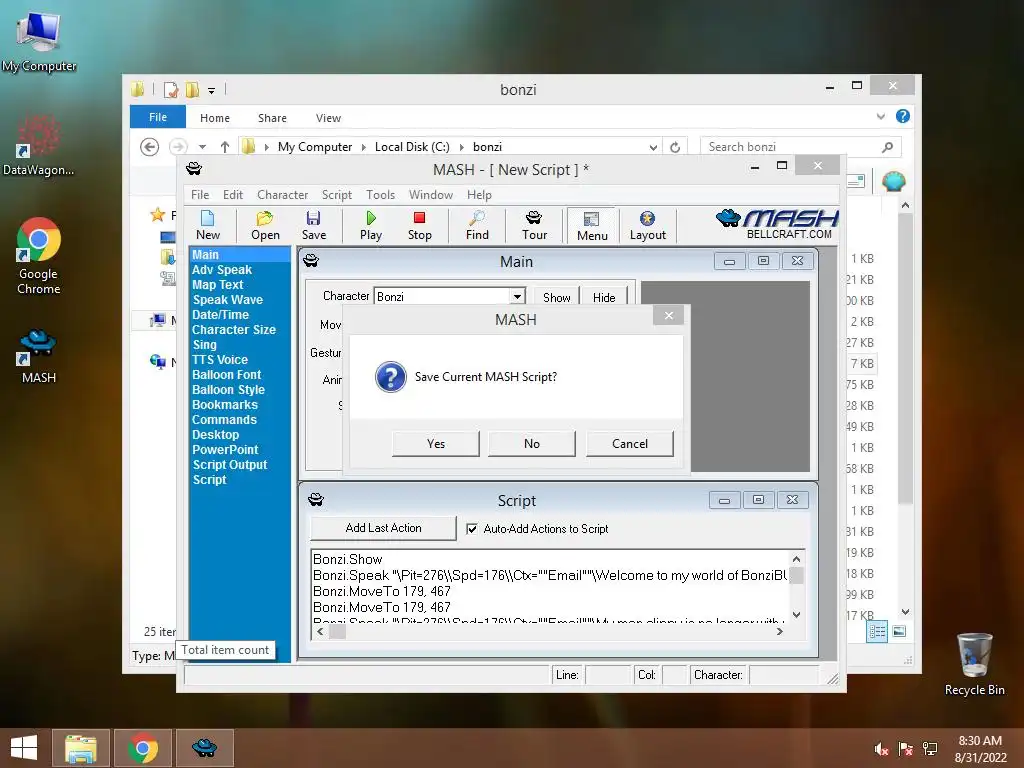
Task: Expand the Explorer address bar history dropdown
Action: [653, 148]
